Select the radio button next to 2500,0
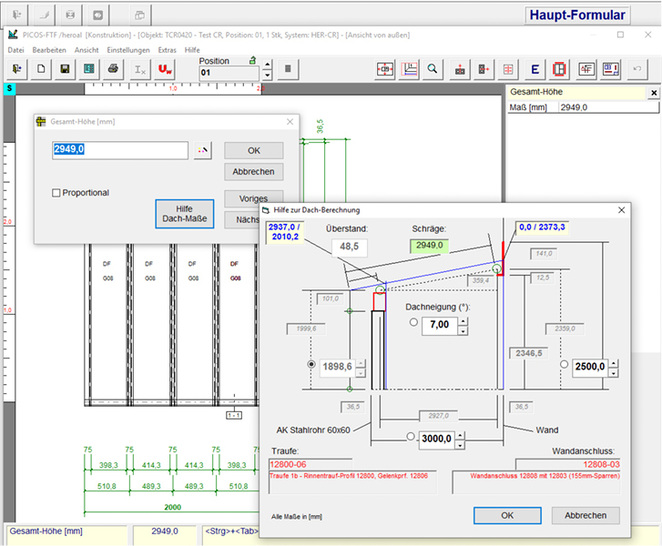The width and height of the screenshot is (662, 546). (565, 366)
